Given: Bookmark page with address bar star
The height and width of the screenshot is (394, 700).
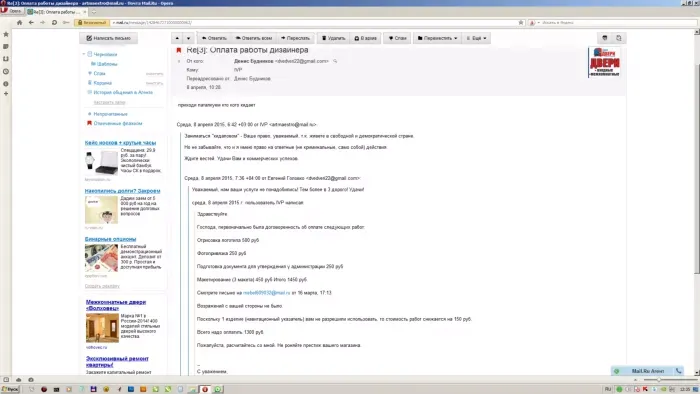Looking at the screenshot, I should pos(521,22).
